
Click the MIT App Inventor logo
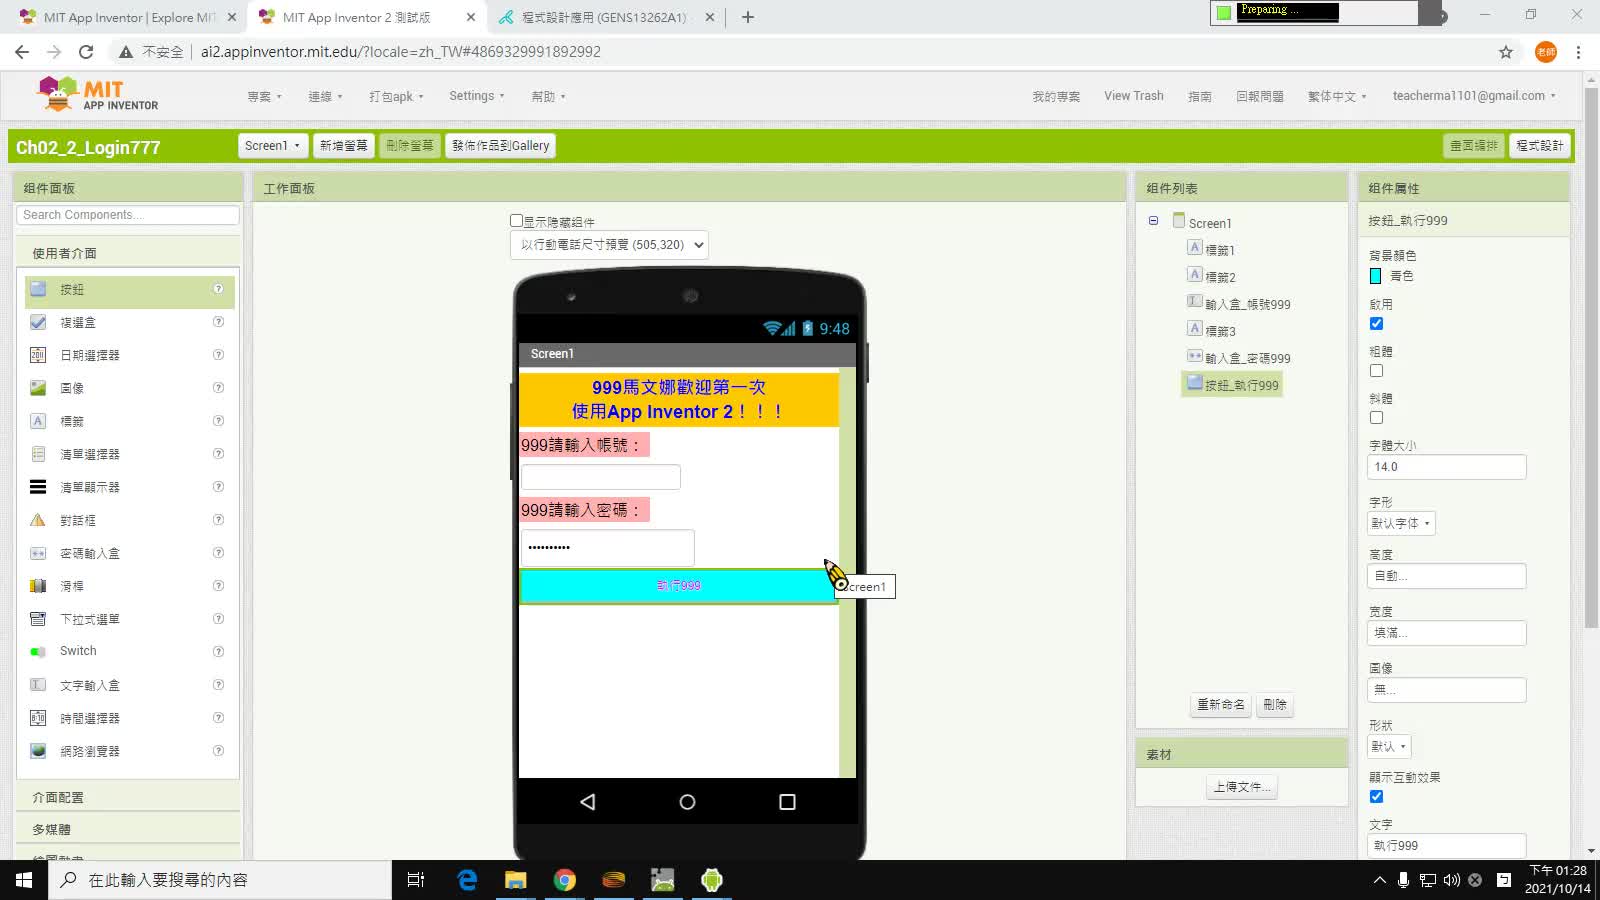coord(97,94)
